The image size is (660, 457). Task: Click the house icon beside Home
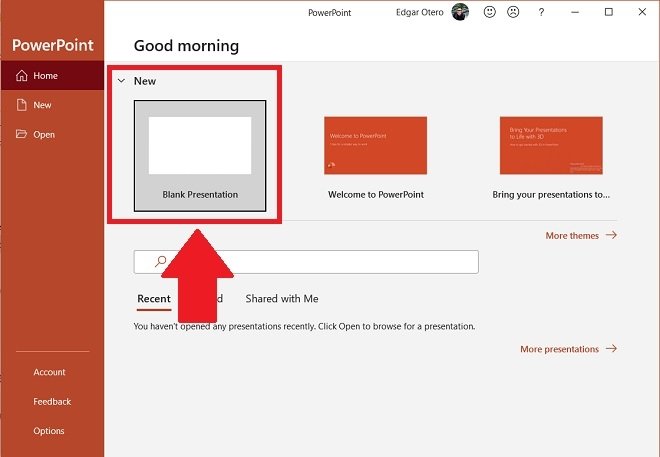coord(21,75)
